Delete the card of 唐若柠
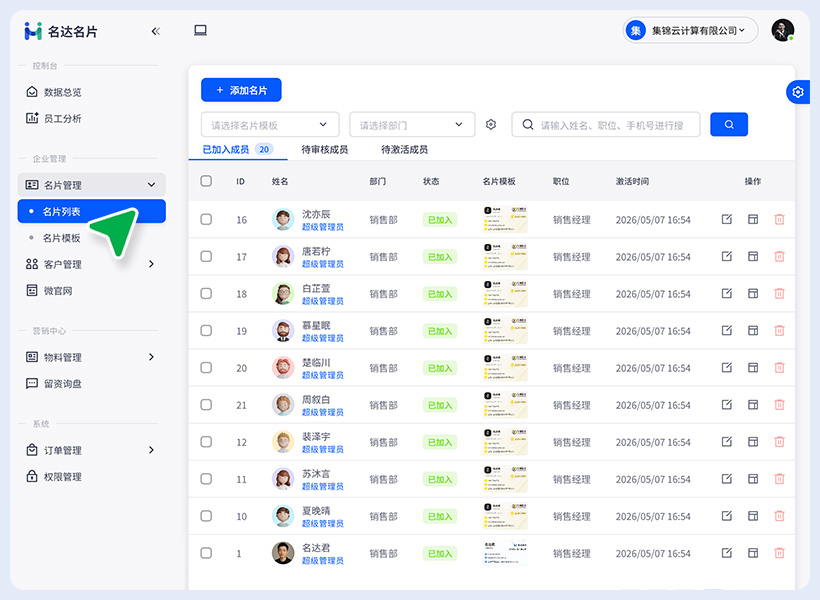The height and width of the screenshot is (600, 820). pos(779,256)
